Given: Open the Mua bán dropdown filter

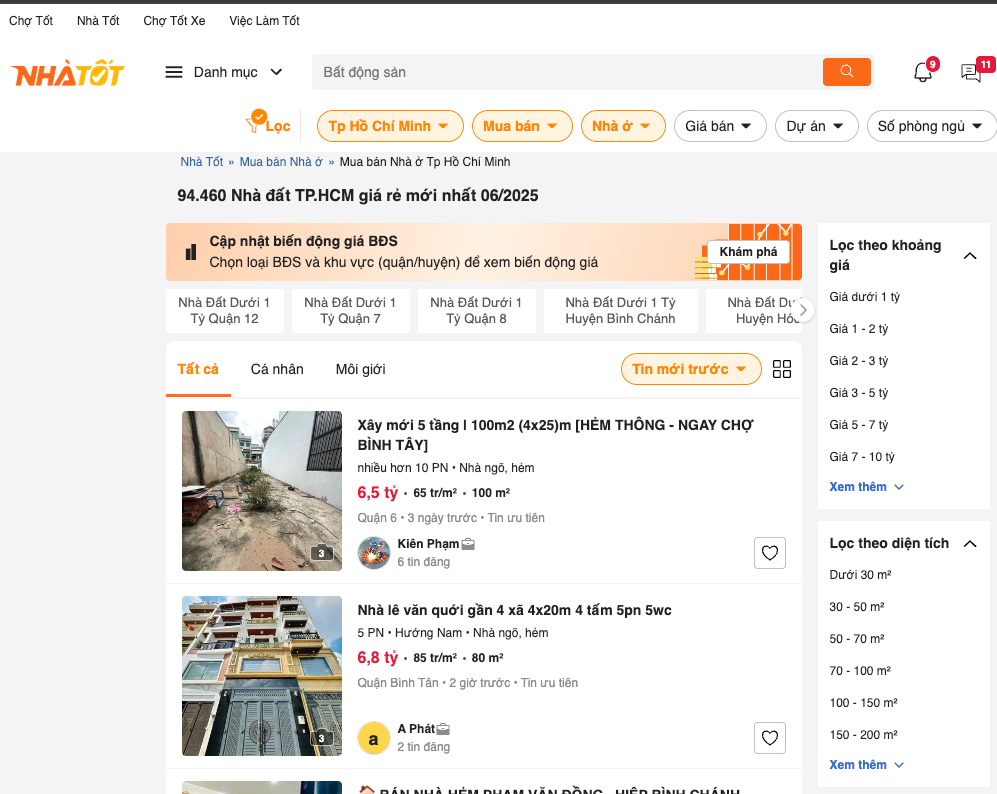Looking at the screenshot, I should point(522,126).
